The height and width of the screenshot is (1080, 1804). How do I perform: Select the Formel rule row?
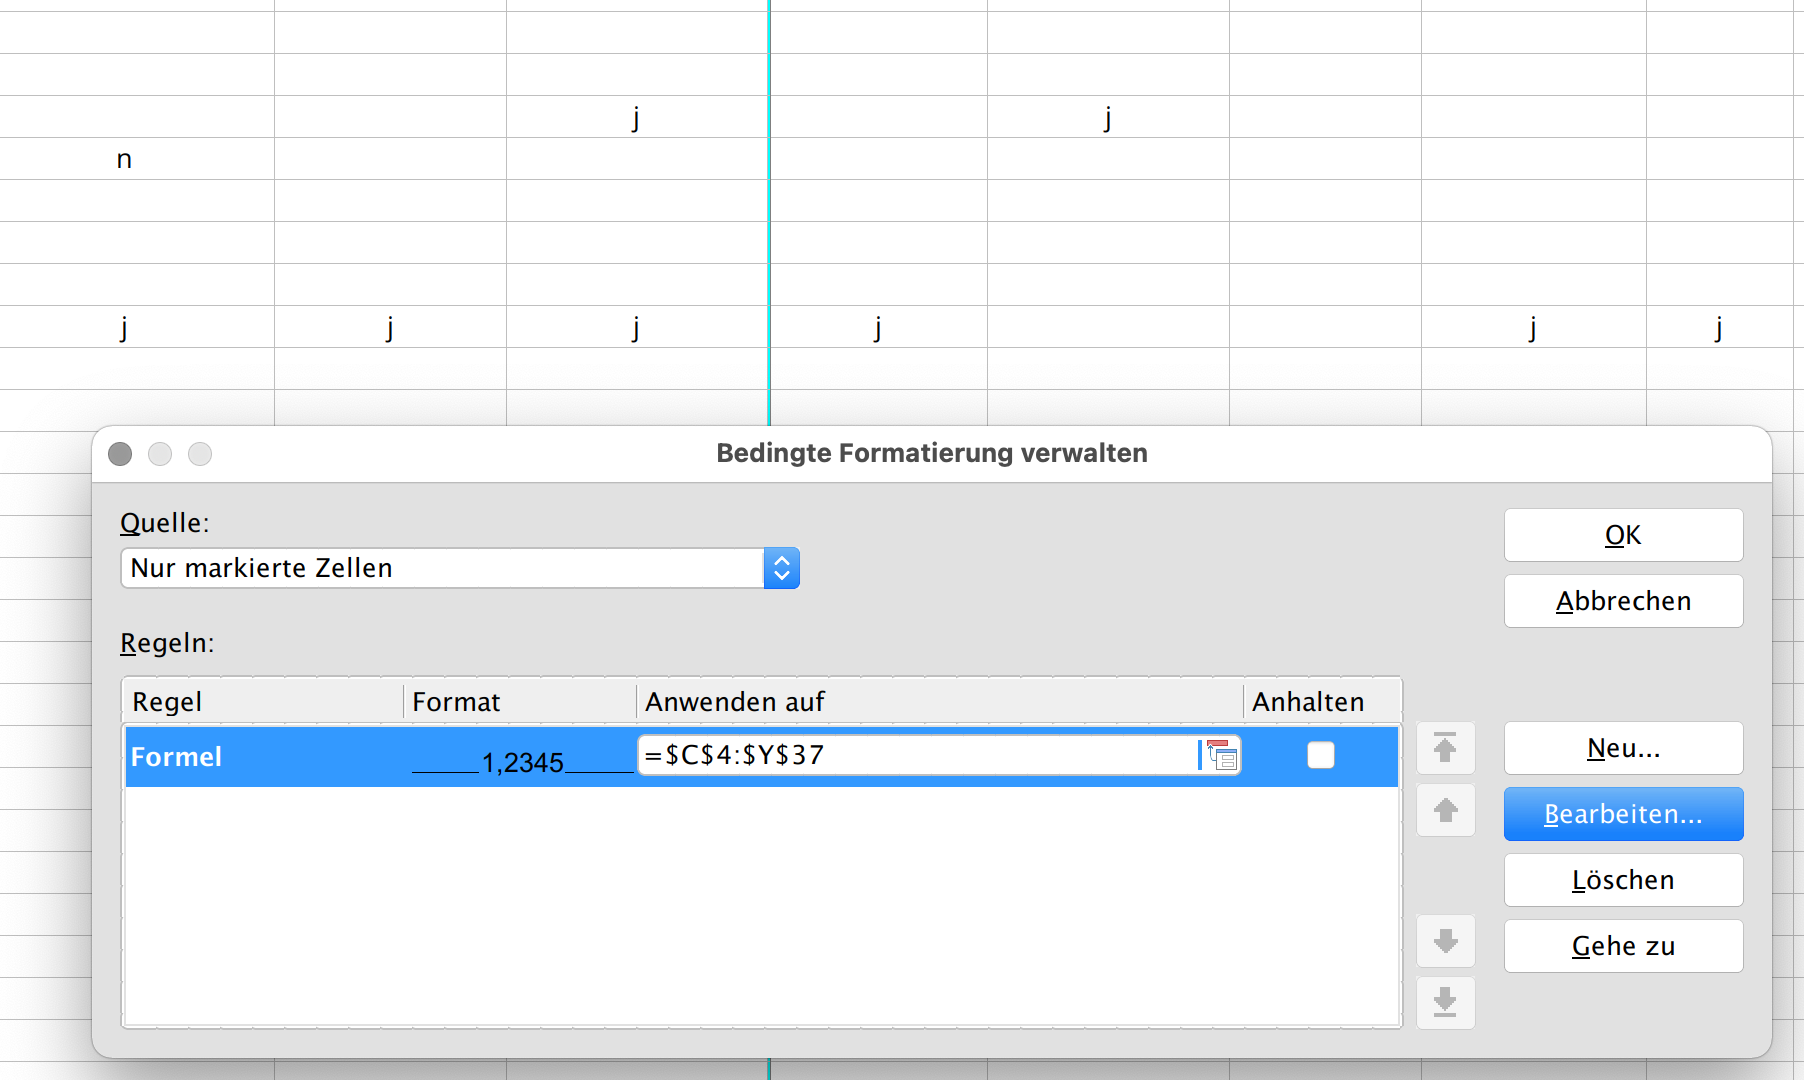260,757
